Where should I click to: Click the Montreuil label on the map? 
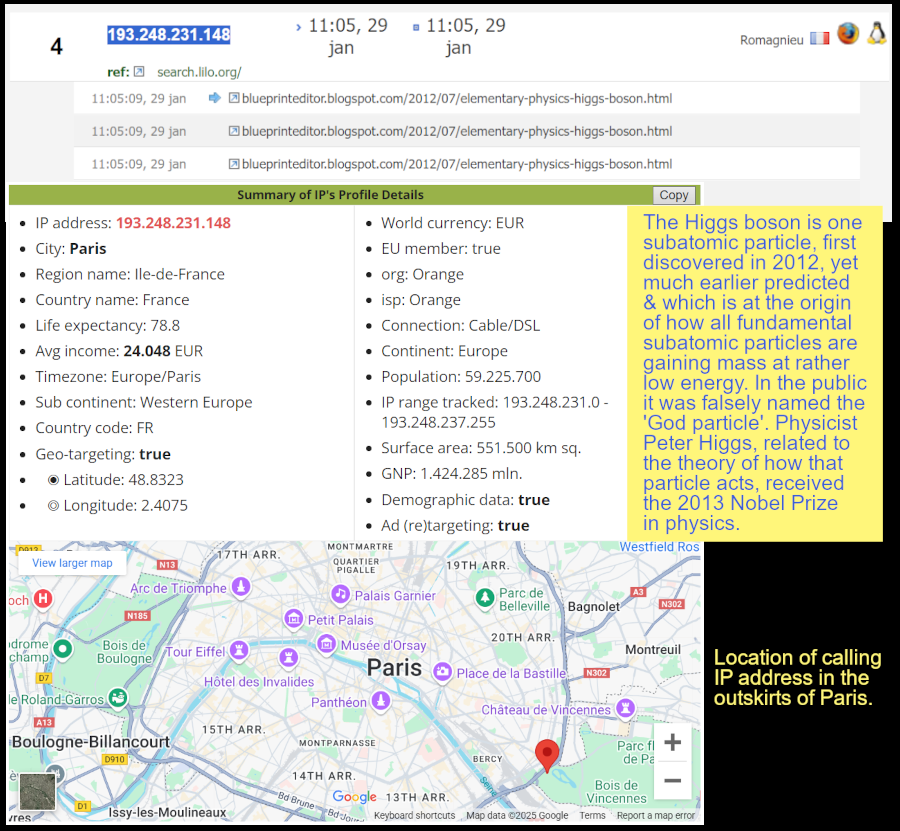tap(653, 649)
